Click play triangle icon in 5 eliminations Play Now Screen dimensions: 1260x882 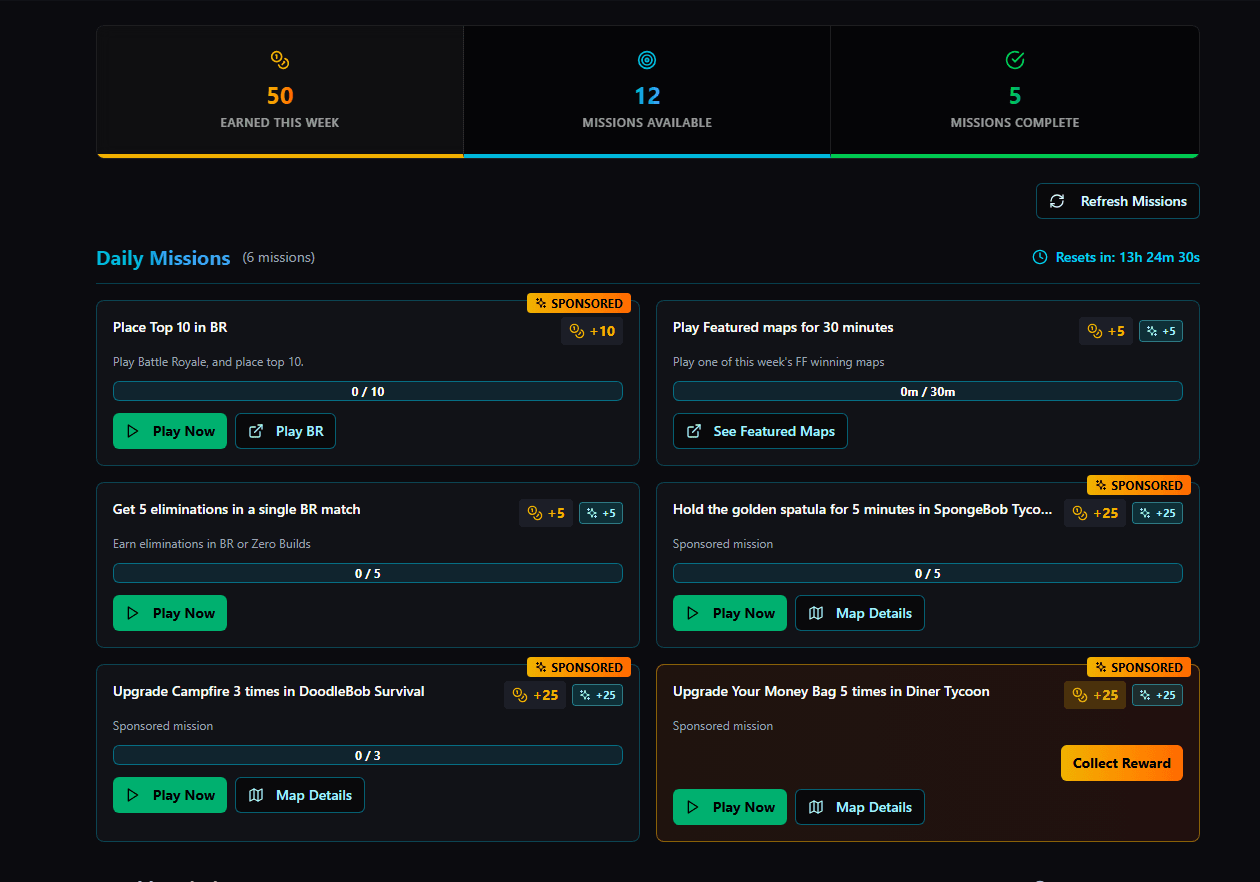[x=133, y=613]
